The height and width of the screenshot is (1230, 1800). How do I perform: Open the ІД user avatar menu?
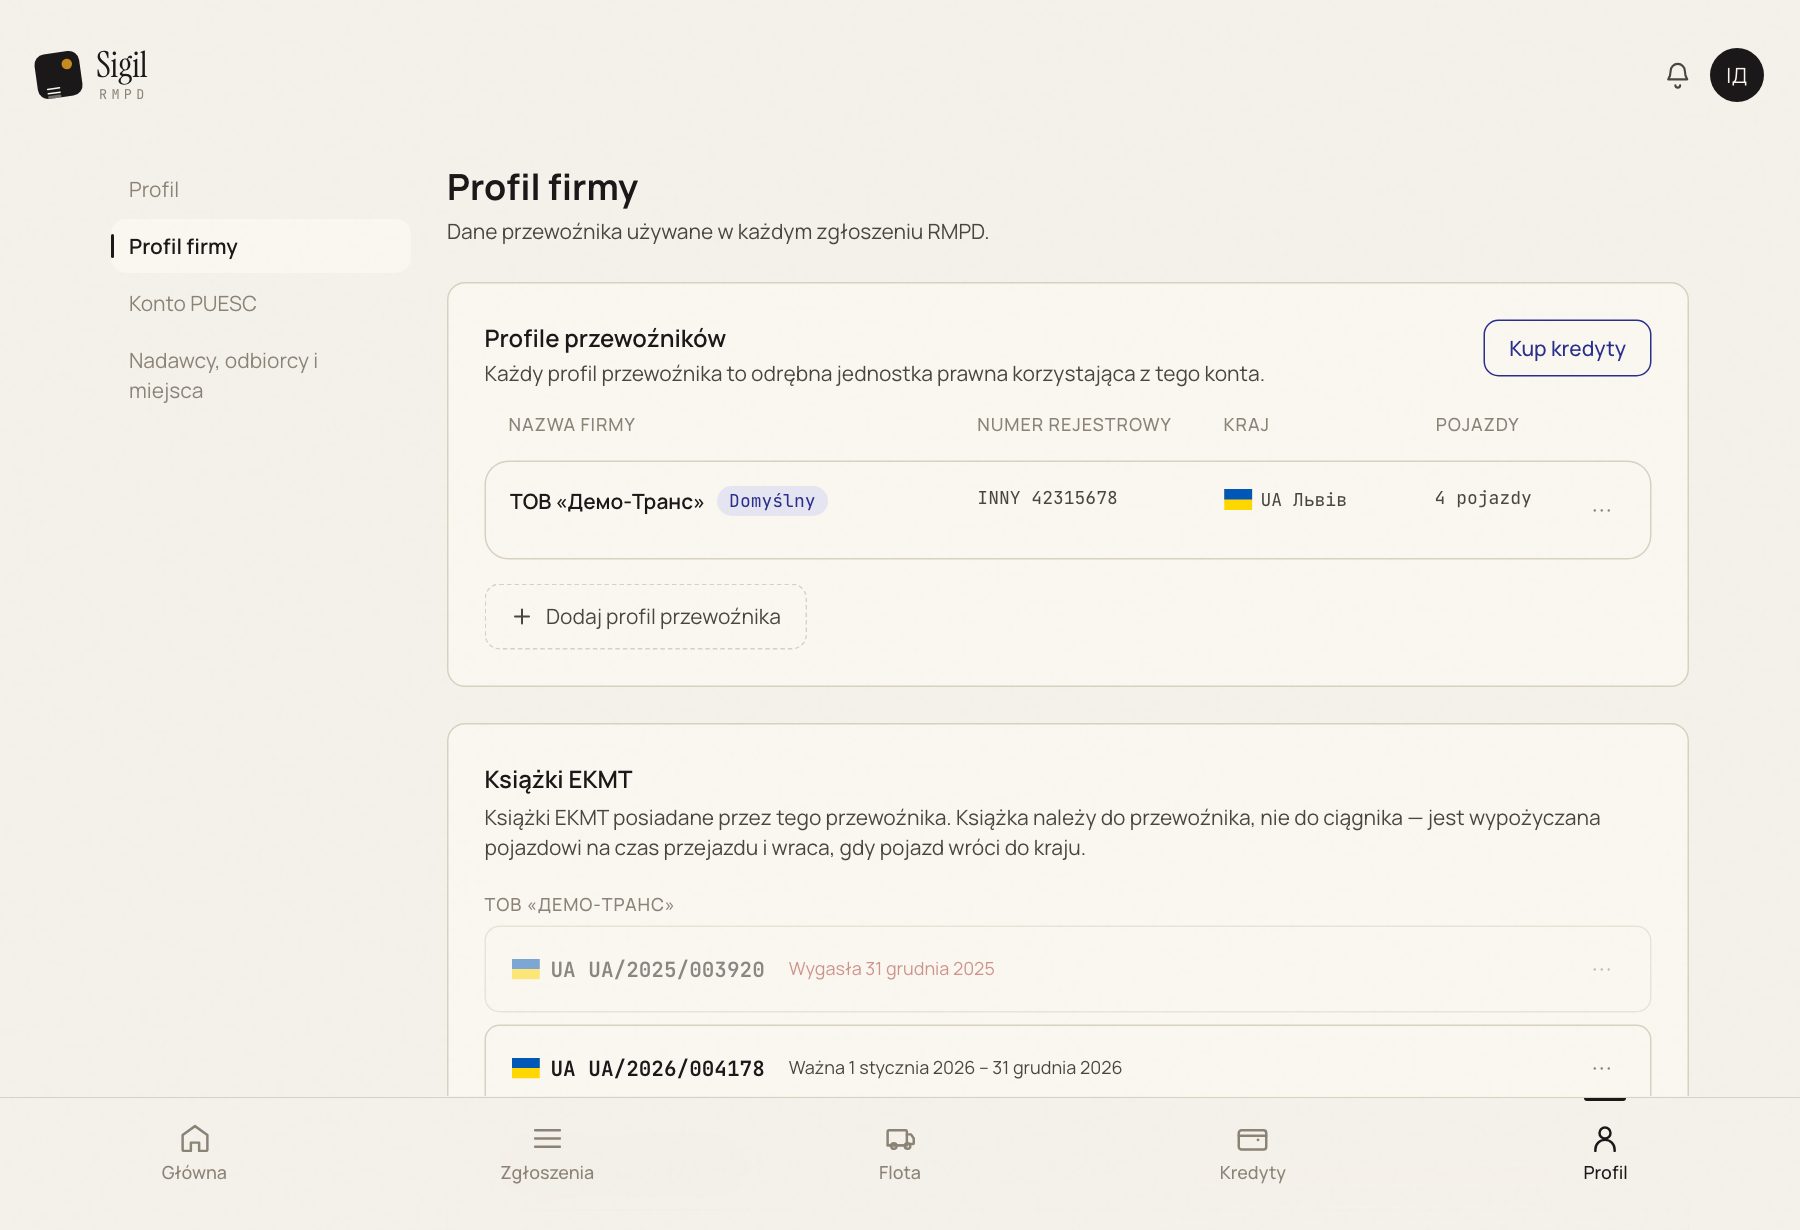pos(1736,75)
